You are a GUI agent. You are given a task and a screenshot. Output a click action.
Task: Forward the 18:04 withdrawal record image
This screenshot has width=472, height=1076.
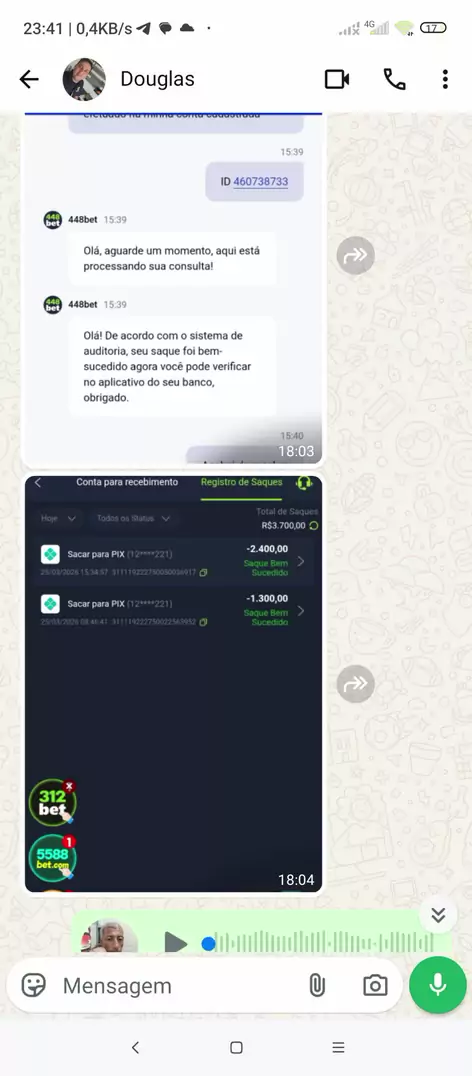click(355, 683)
